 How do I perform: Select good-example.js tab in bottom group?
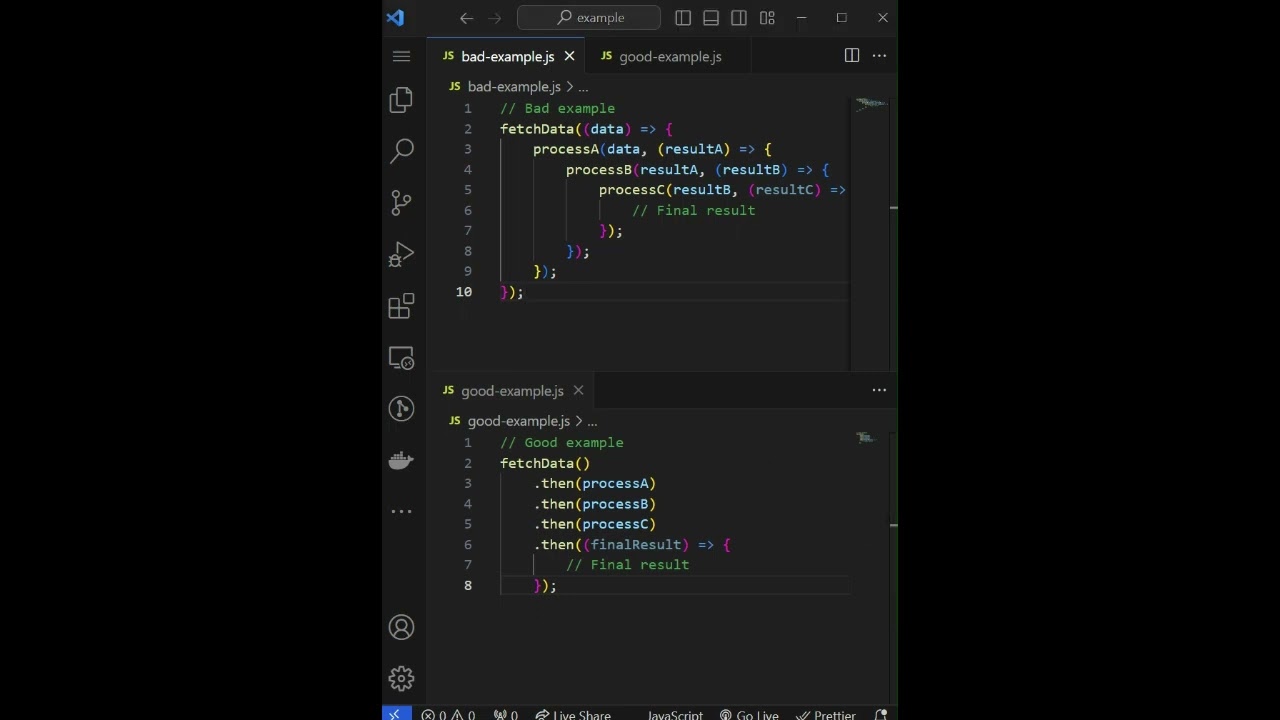pyautogui.click(x=512, y=390)
